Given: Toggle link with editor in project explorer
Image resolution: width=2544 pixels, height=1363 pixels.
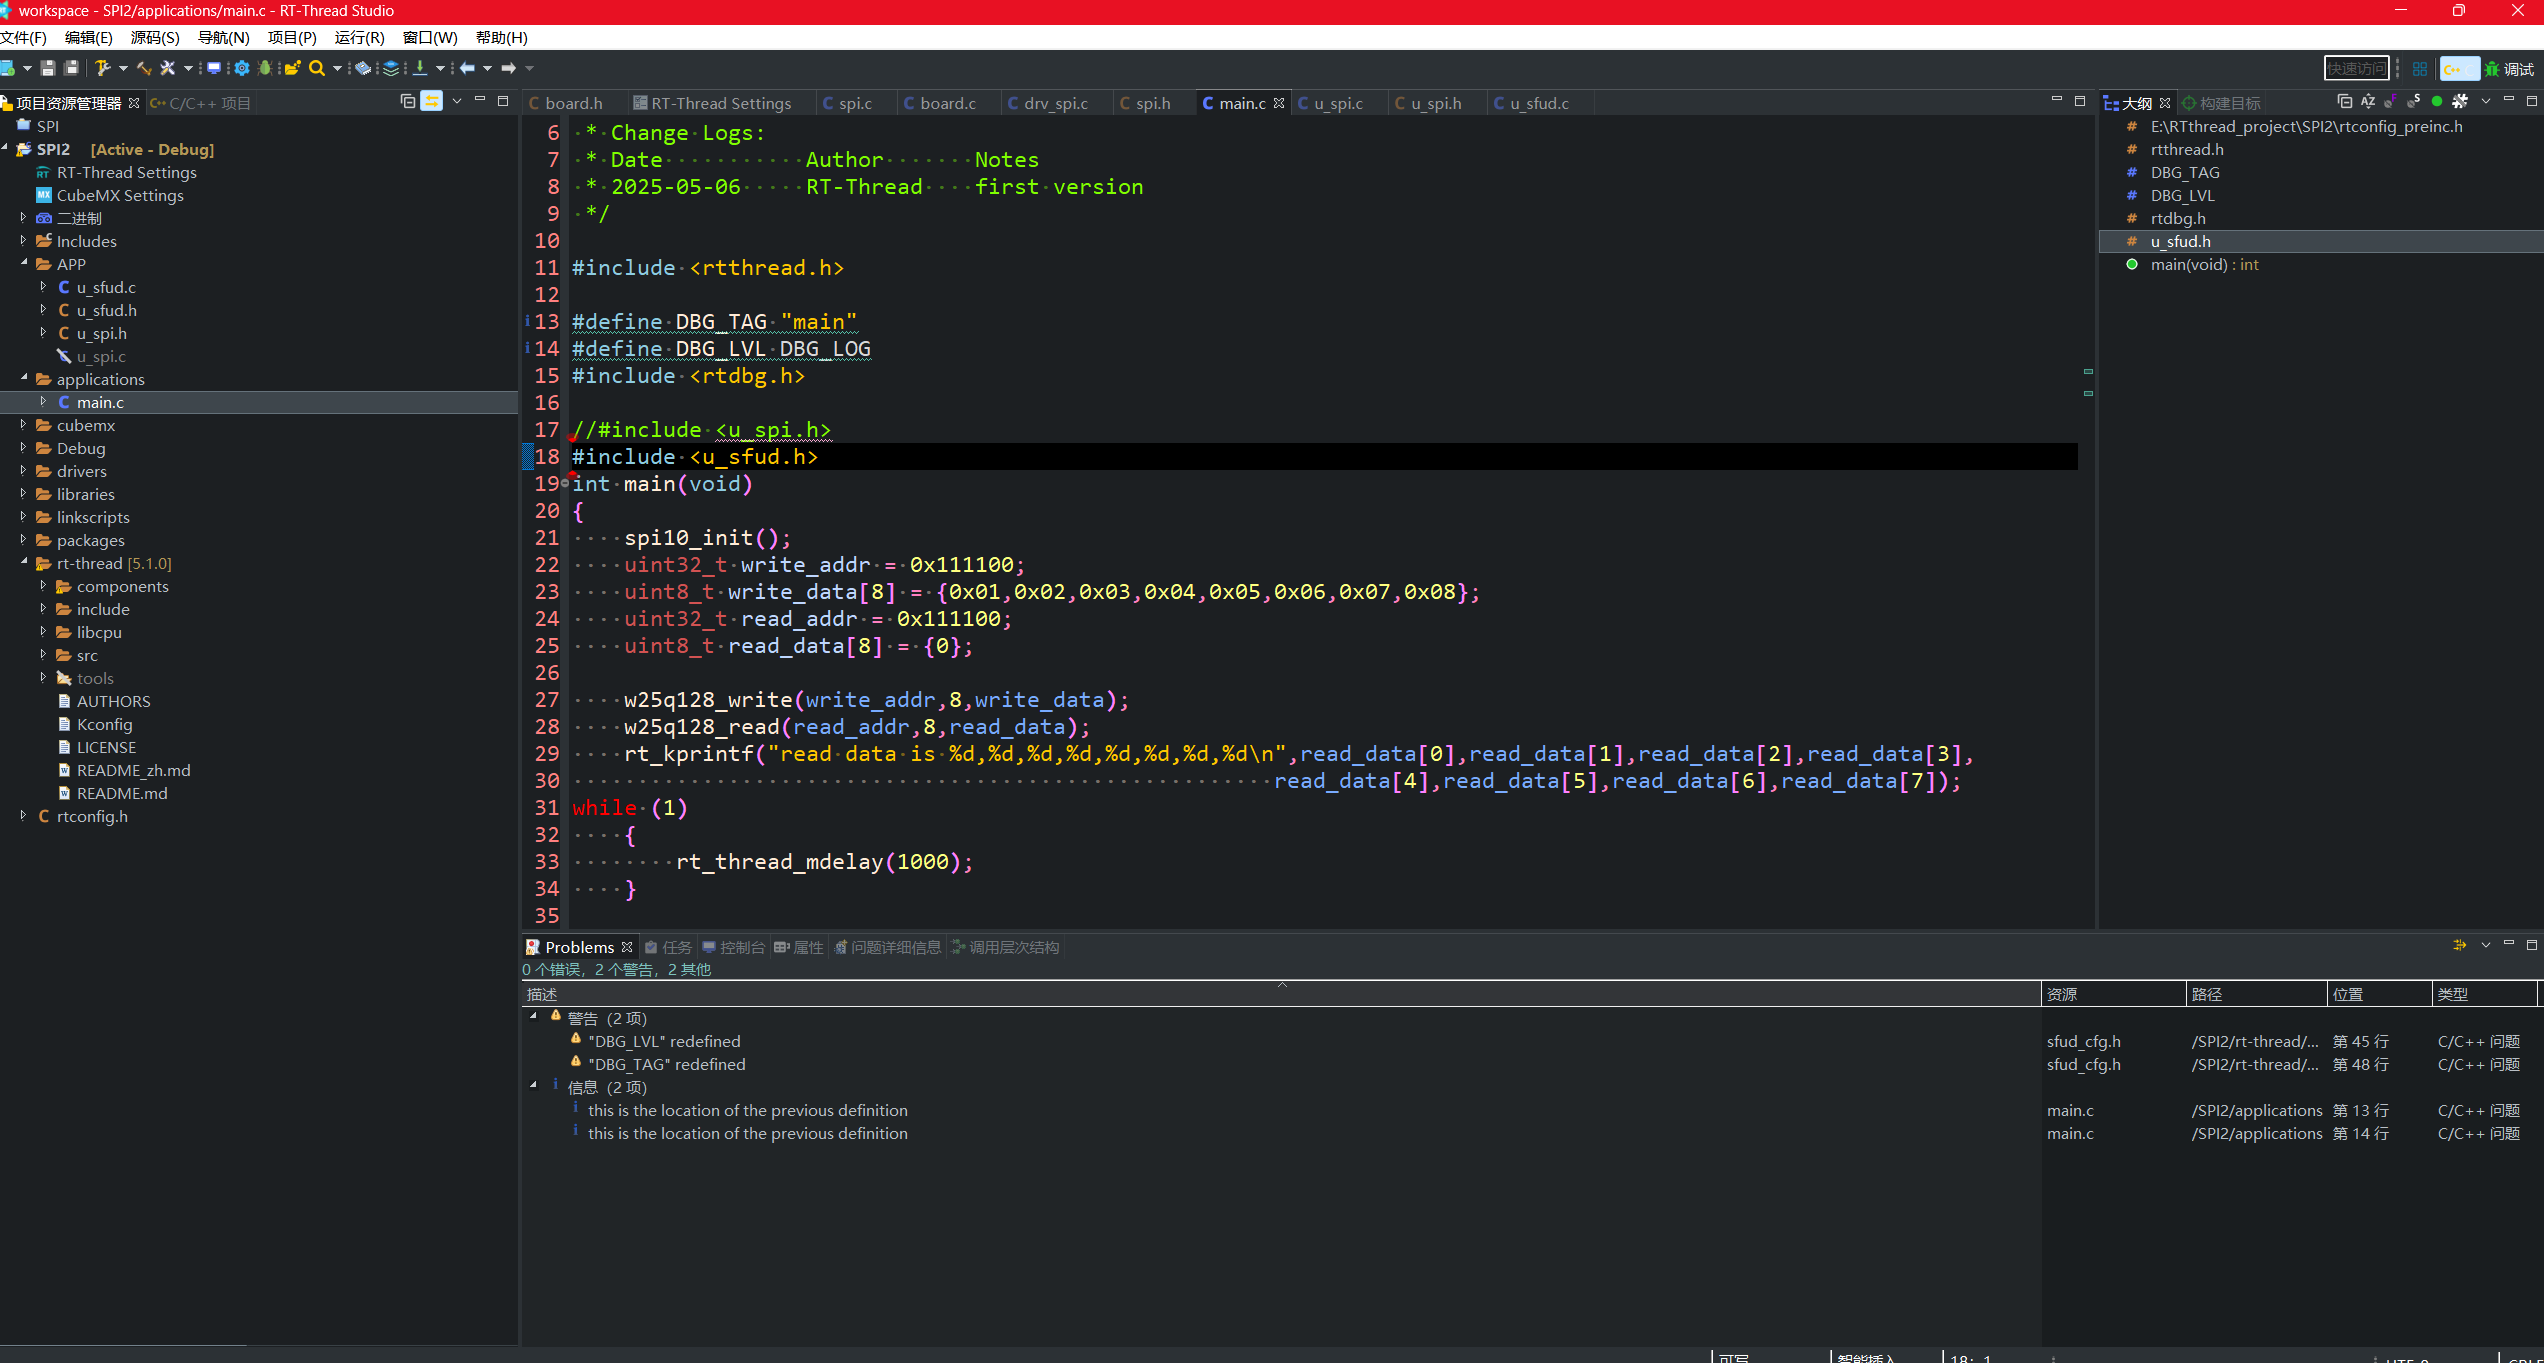Looking at the screenshot, I should [x=432, y=101].
